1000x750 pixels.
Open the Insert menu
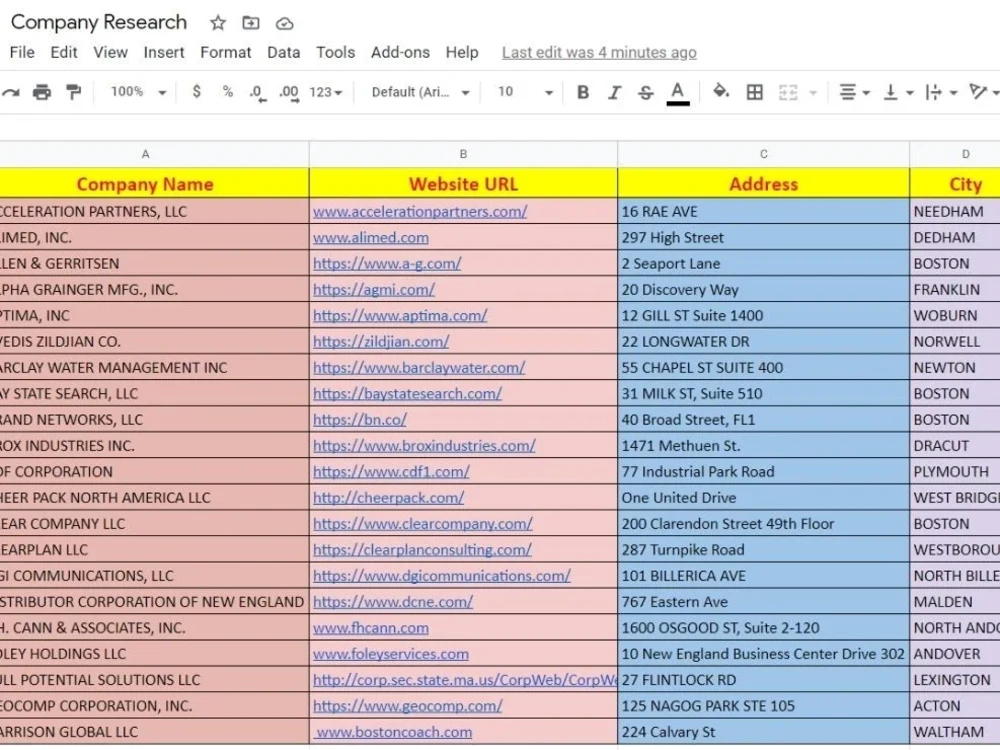(x=164, y=52)
